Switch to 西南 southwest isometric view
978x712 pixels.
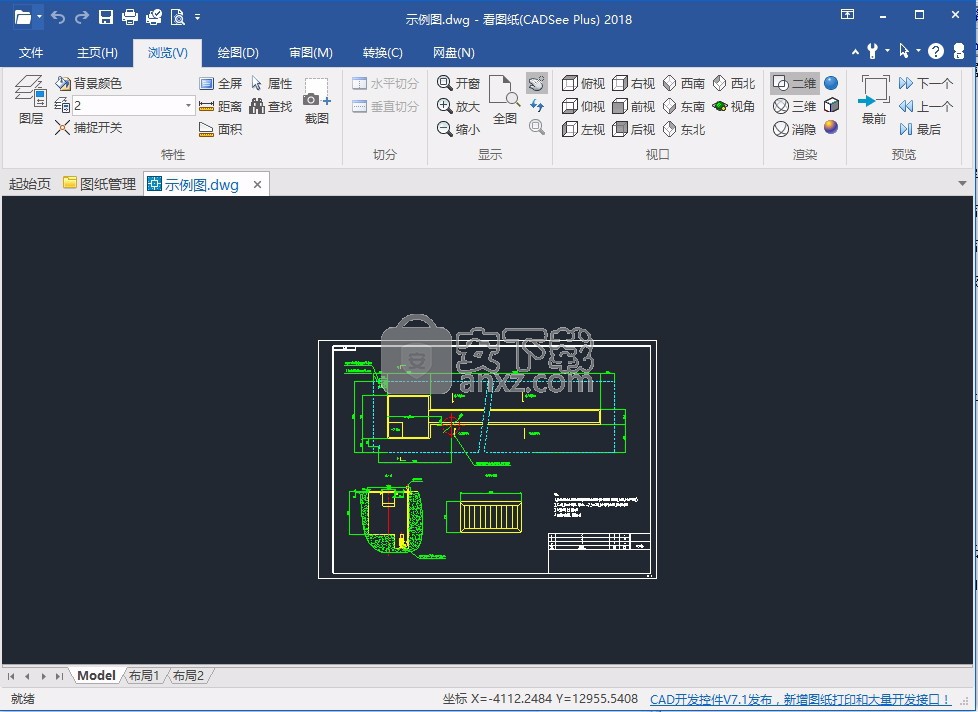tap(684, 83)
